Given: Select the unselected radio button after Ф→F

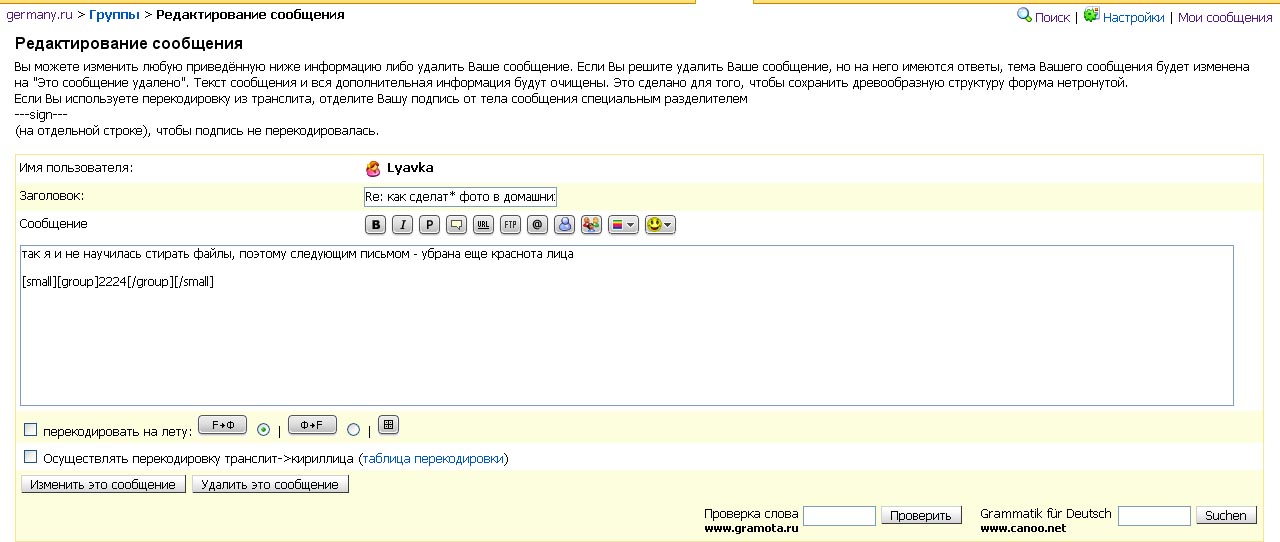Looking at the screenshot, I should (x=353, y=430).
